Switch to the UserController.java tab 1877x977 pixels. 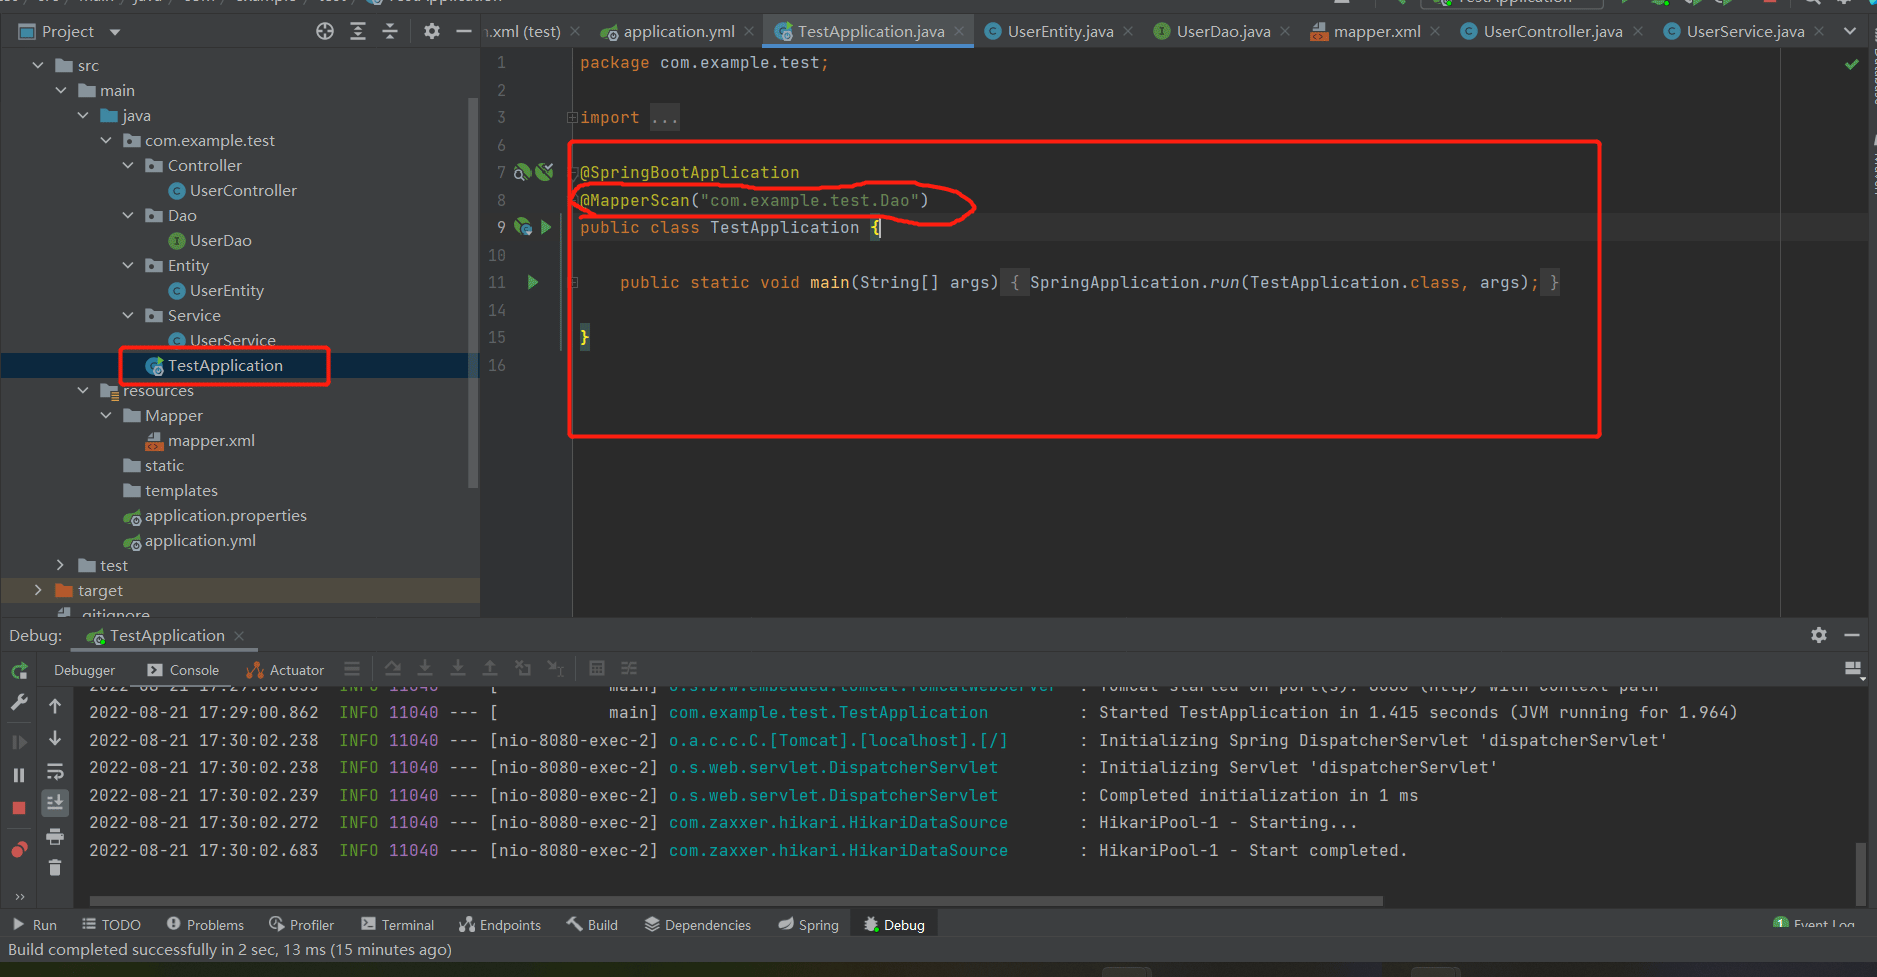1551,32
